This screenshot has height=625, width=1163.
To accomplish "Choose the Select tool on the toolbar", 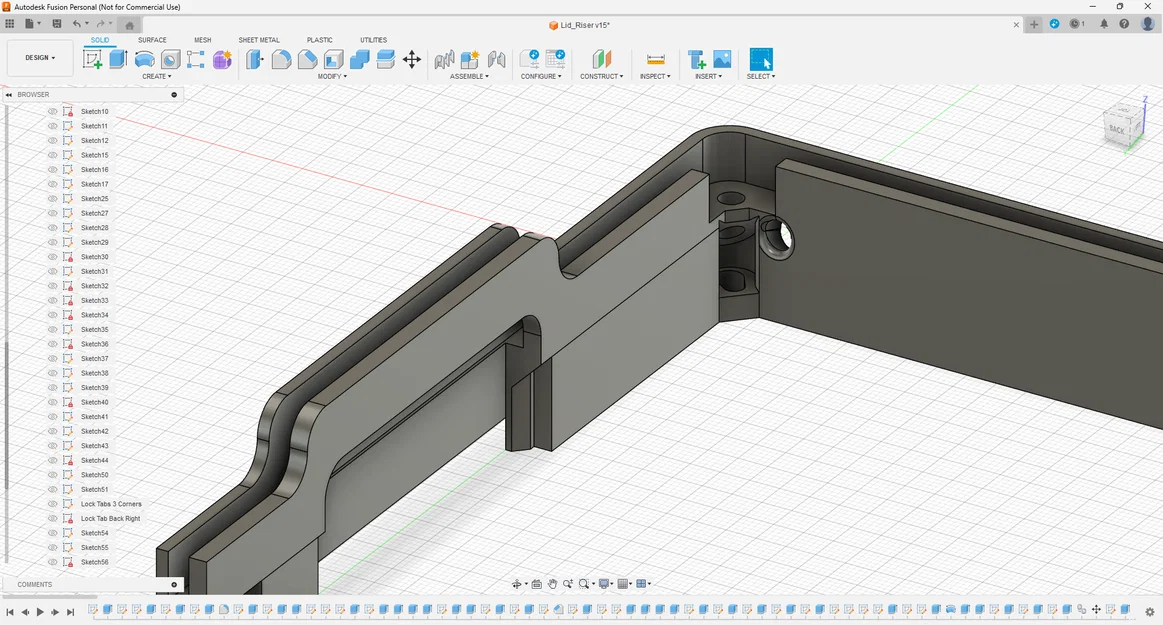I will pyautogui.click(x=761, y=58).
